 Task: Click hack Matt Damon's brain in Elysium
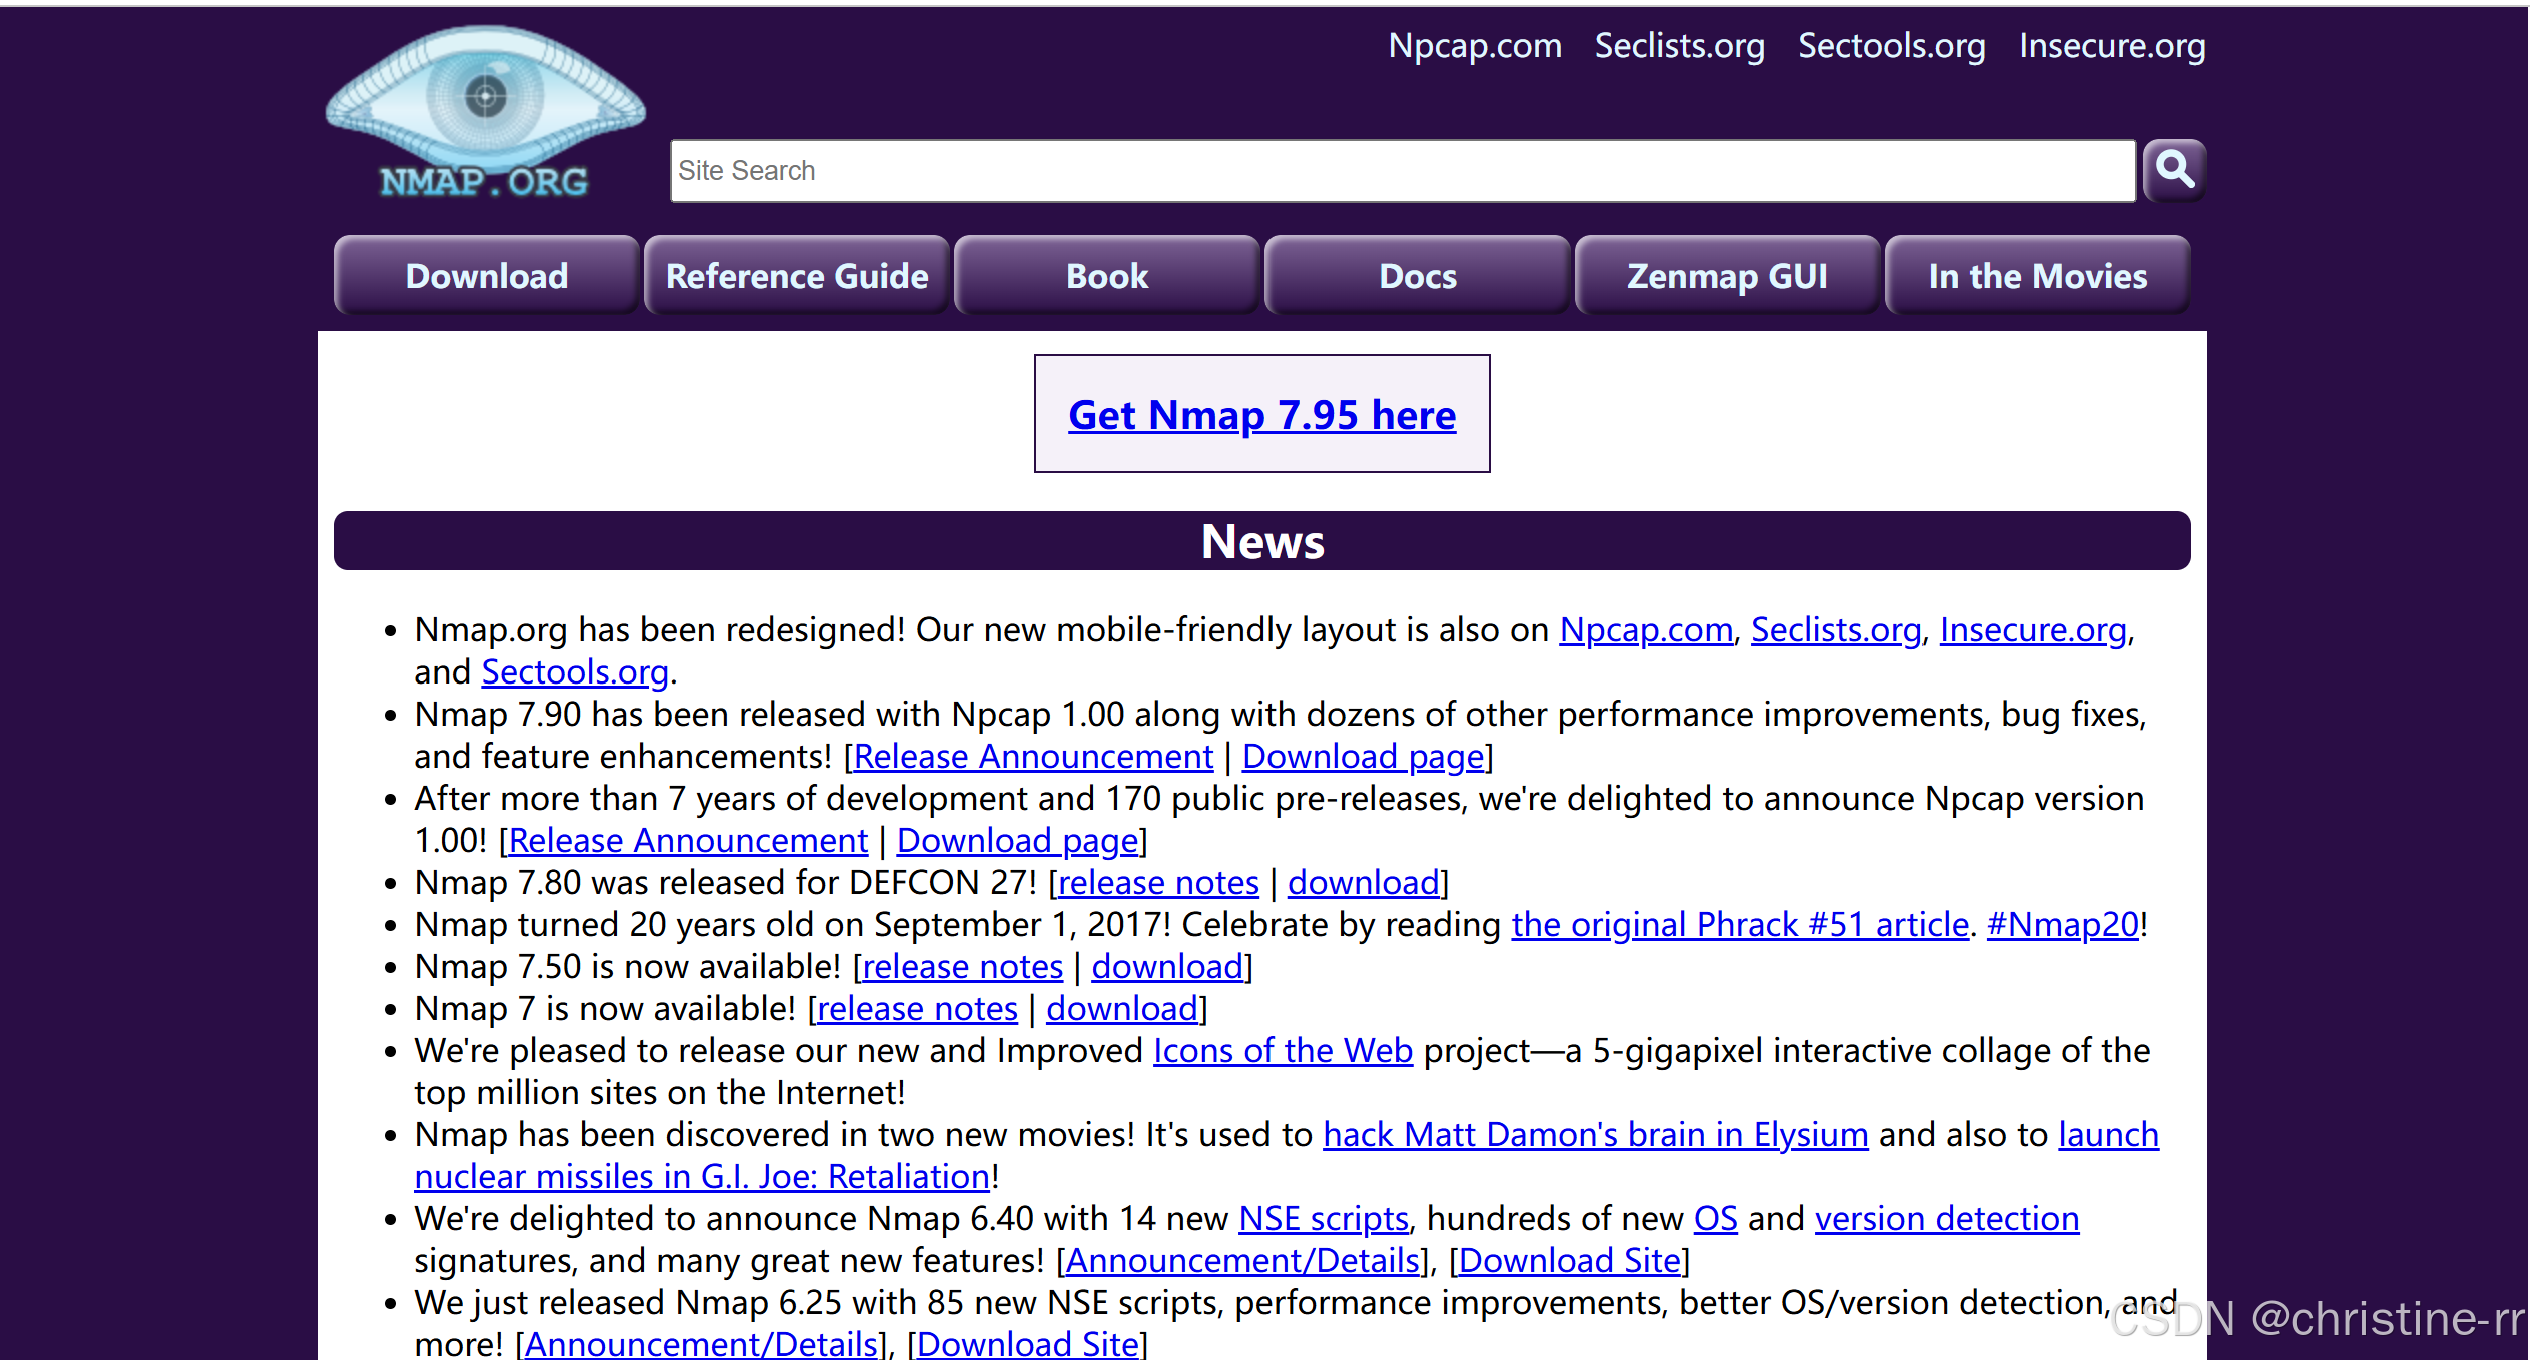pos(1595,1135)
